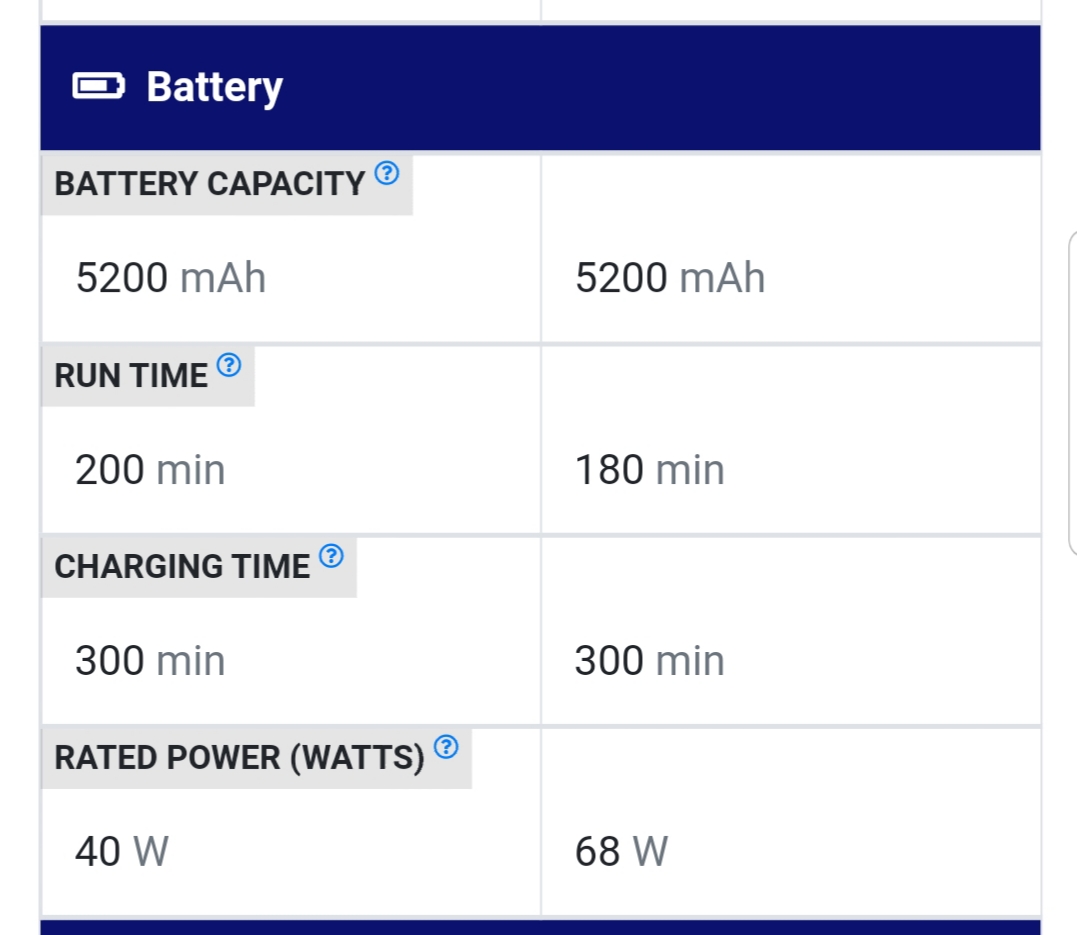Click the 180 min run time value
This screenshot has width=1077, height=935.
click(649, 470)
